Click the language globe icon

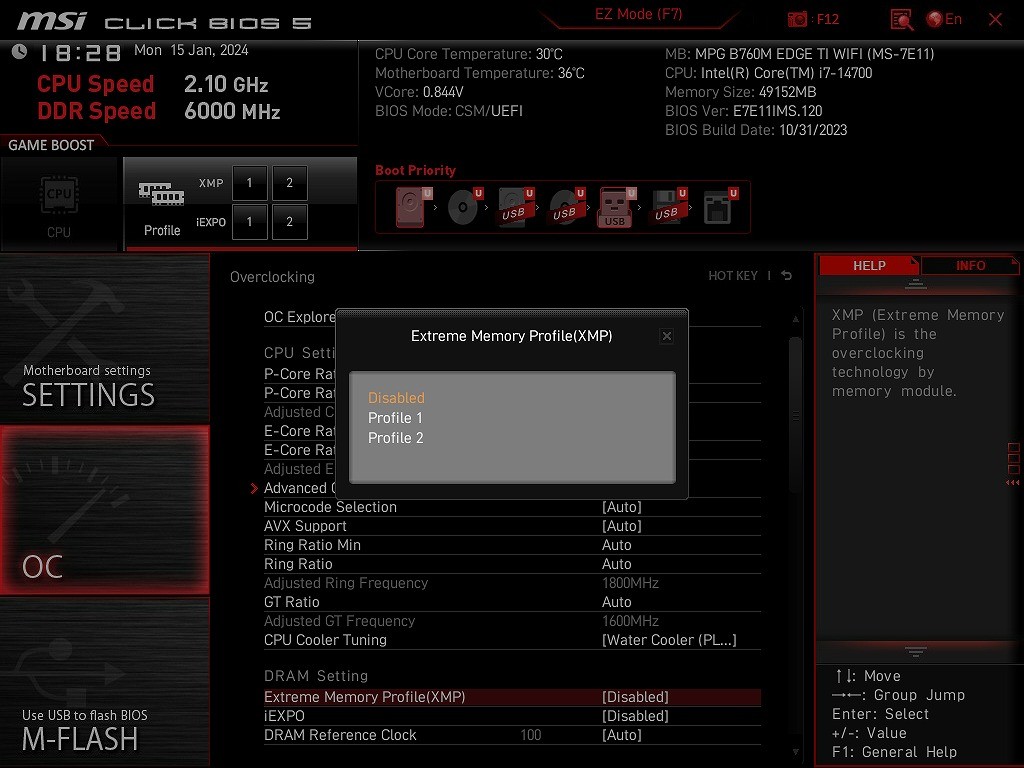(935, 19)
